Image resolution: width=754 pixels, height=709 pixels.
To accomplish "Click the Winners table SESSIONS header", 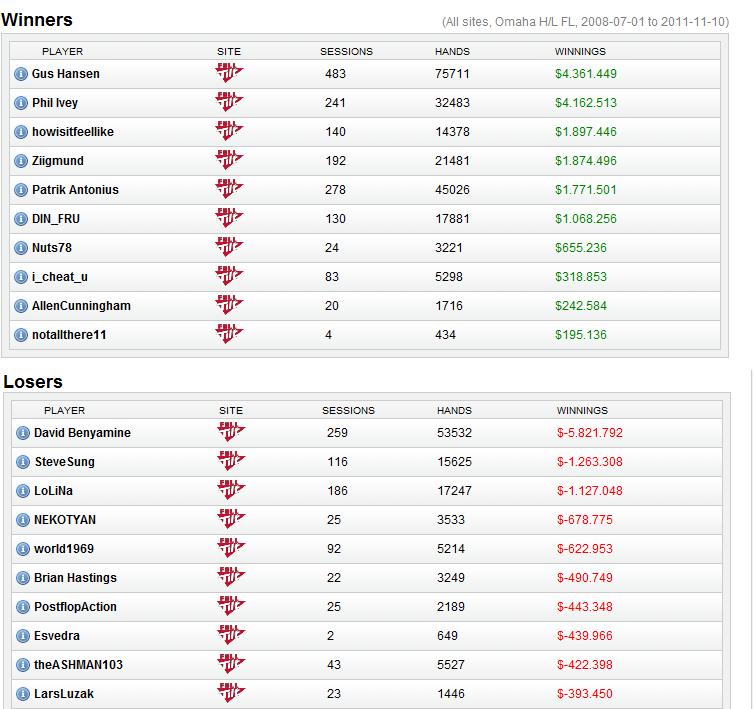I will coord(346,51).
